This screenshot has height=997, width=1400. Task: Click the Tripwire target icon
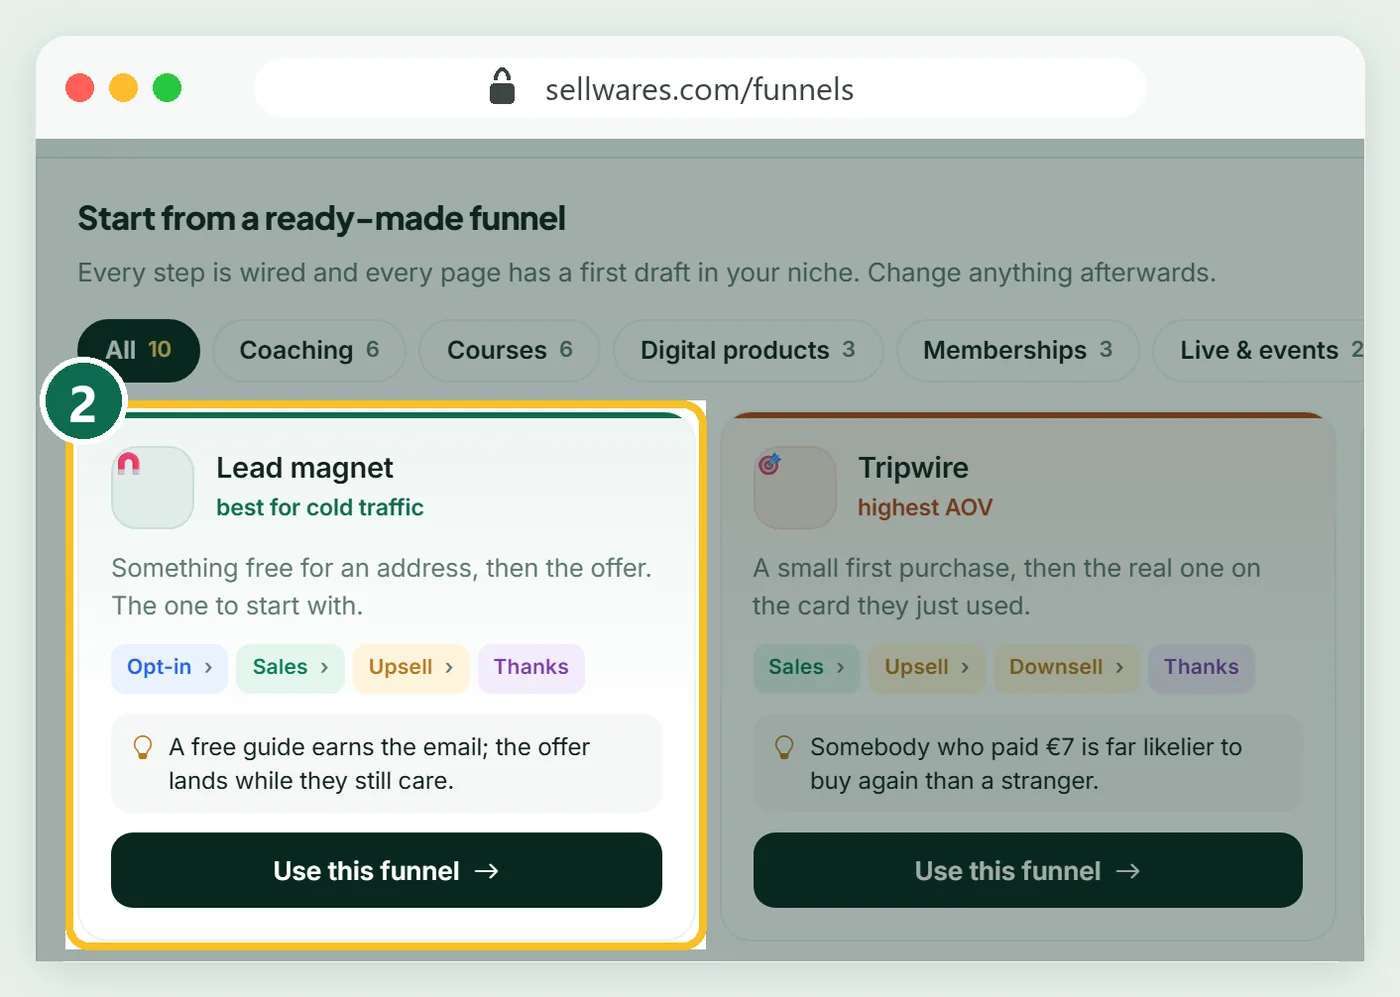769,464
